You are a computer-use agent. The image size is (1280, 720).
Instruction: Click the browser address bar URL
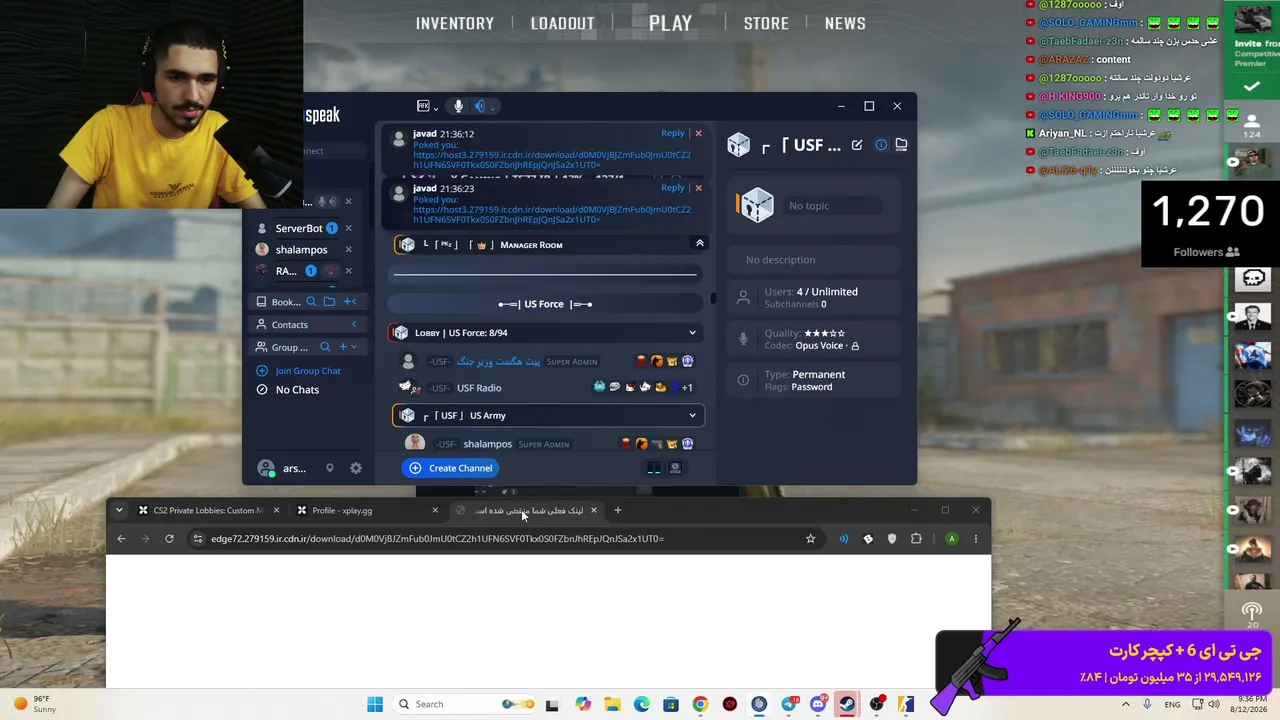437,539
